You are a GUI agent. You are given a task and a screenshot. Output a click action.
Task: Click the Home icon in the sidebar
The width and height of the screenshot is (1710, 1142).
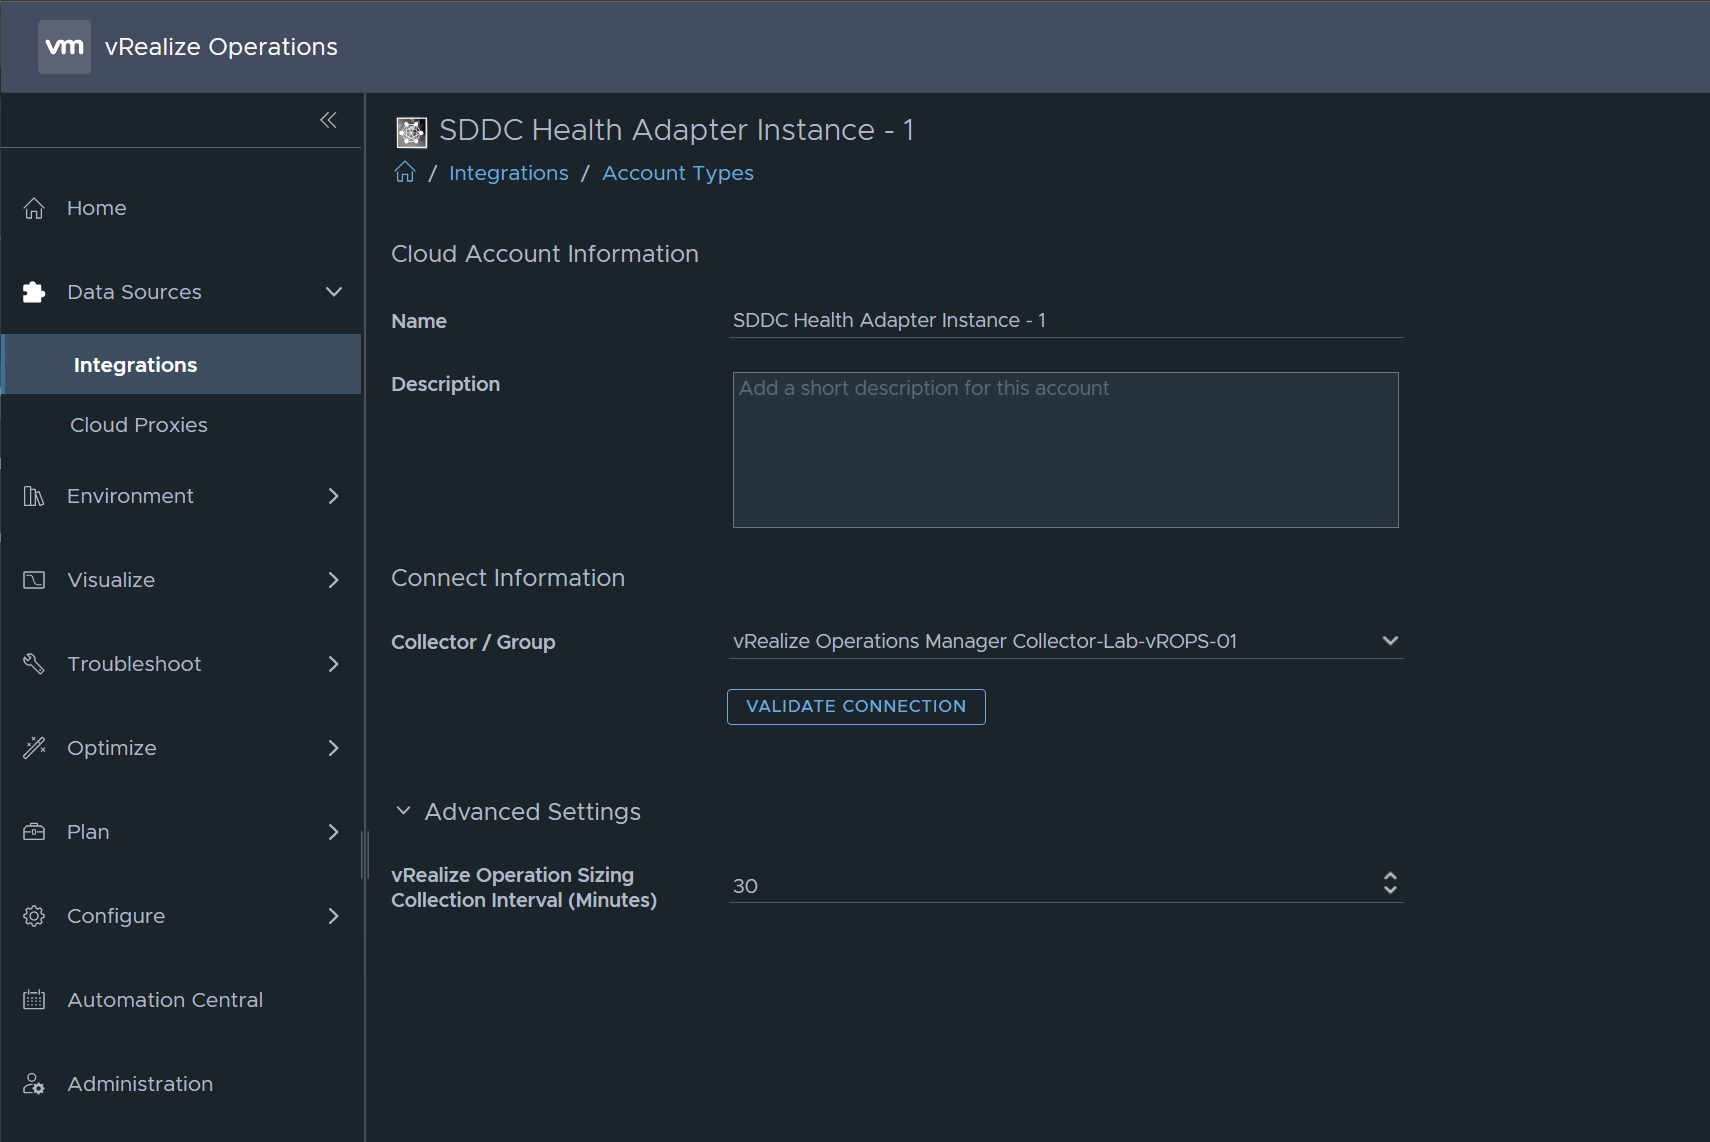33,208
